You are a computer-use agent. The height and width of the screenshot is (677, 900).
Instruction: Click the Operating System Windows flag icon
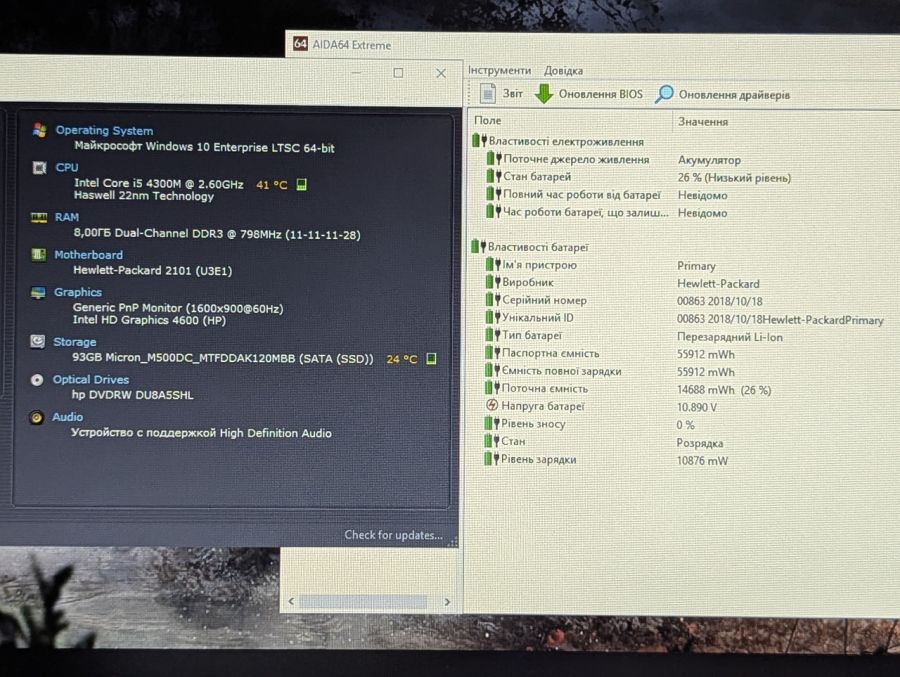click(x=40, y=130)
